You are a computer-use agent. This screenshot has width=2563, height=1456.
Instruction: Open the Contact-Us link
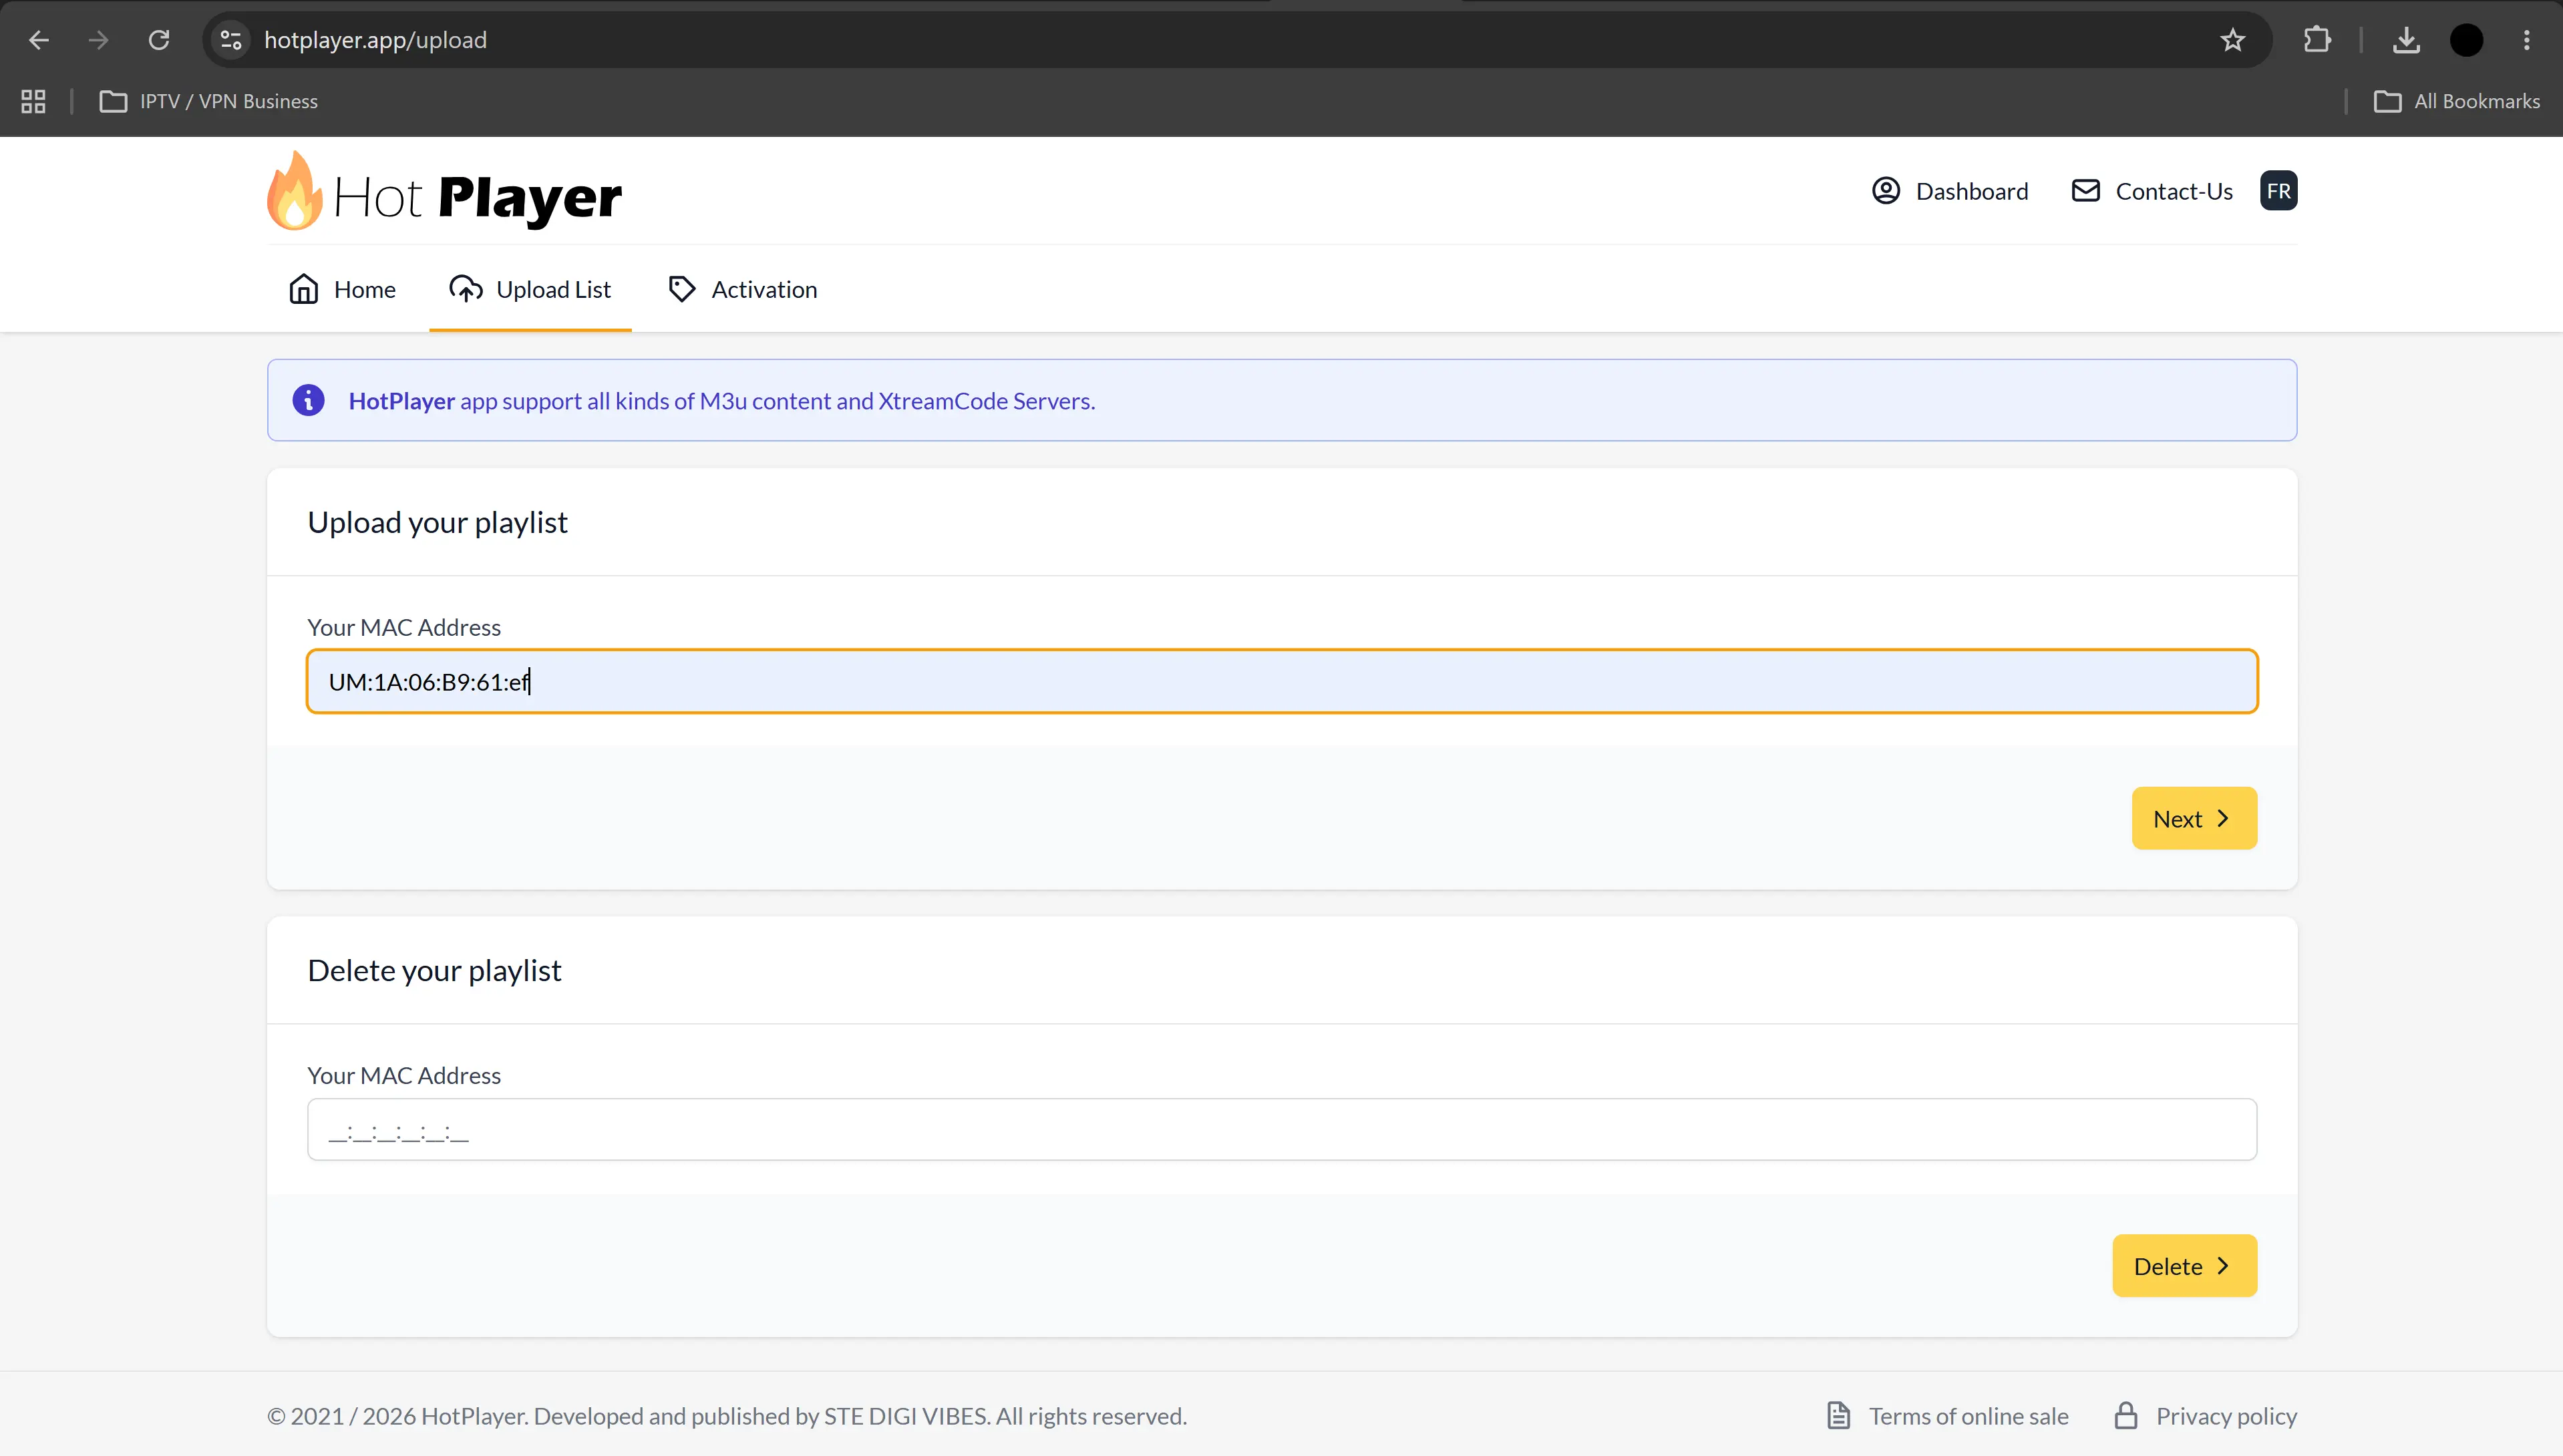(x=2152, y=191)
